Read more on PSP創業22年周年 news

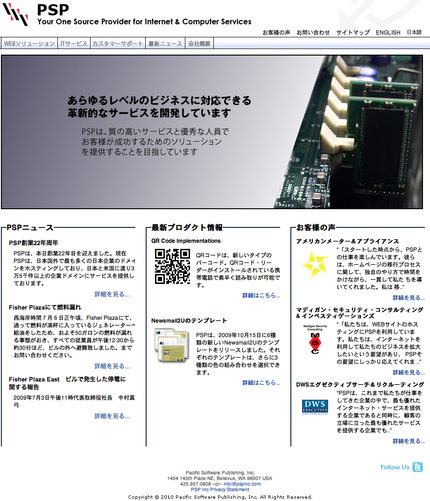coord(112,294)
